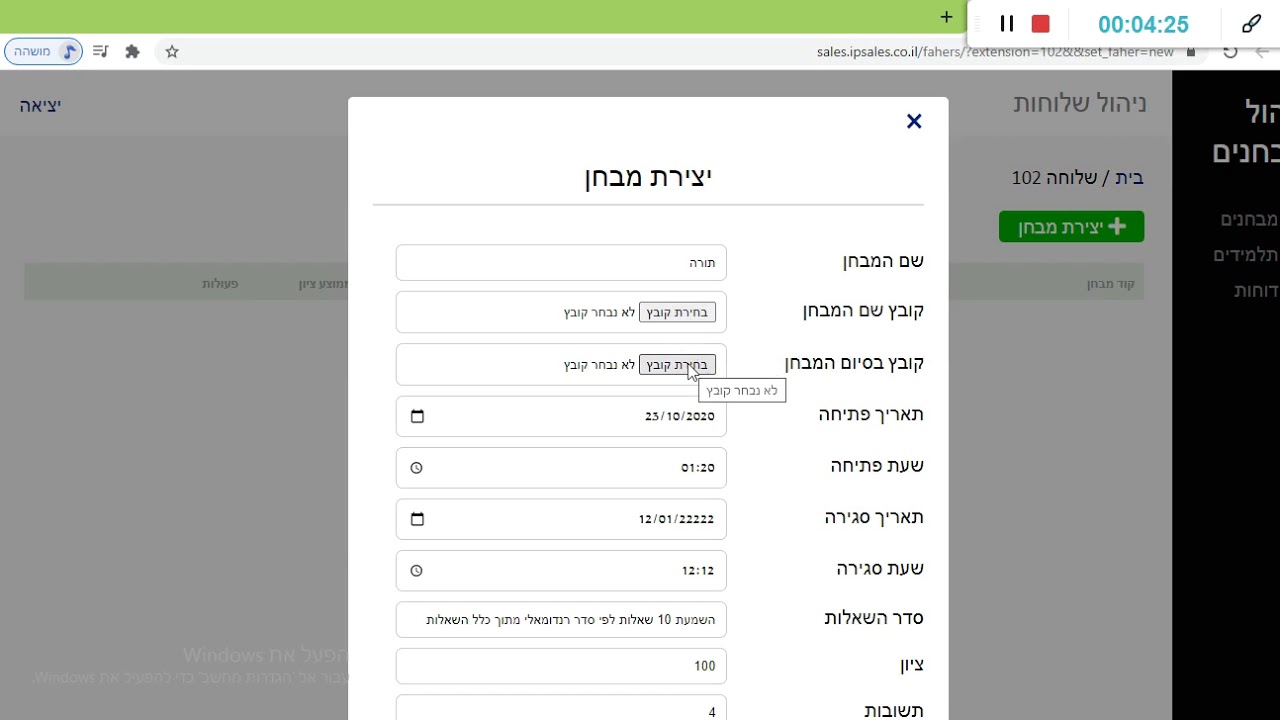Open a new browser tab
The height and width of the screenshot is (720, 1280).
pyautogui.click(x=946, y=16)
